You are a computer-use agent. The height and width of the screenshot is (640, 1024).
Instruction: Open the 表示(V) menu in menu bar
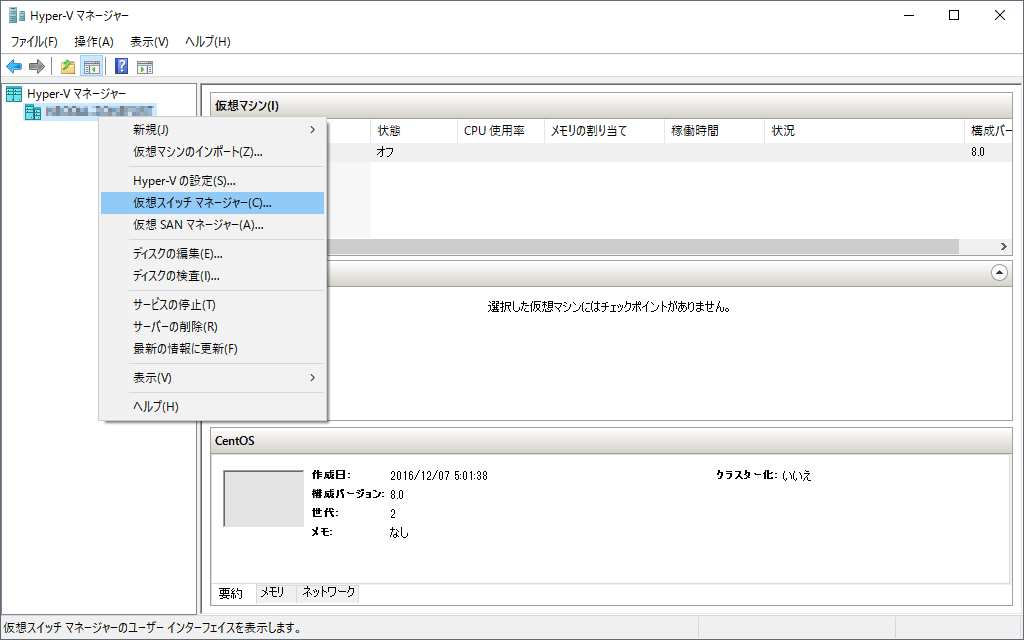(150, 42)
